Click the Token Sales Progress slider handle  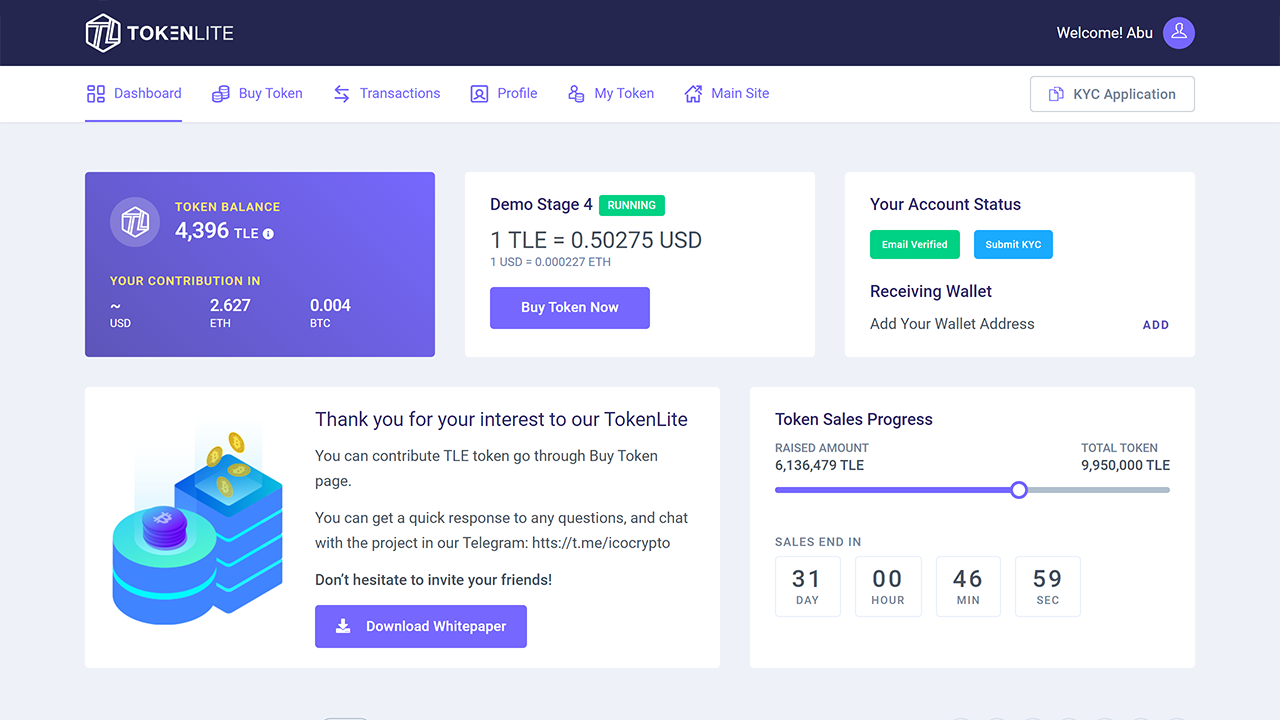1019,489
